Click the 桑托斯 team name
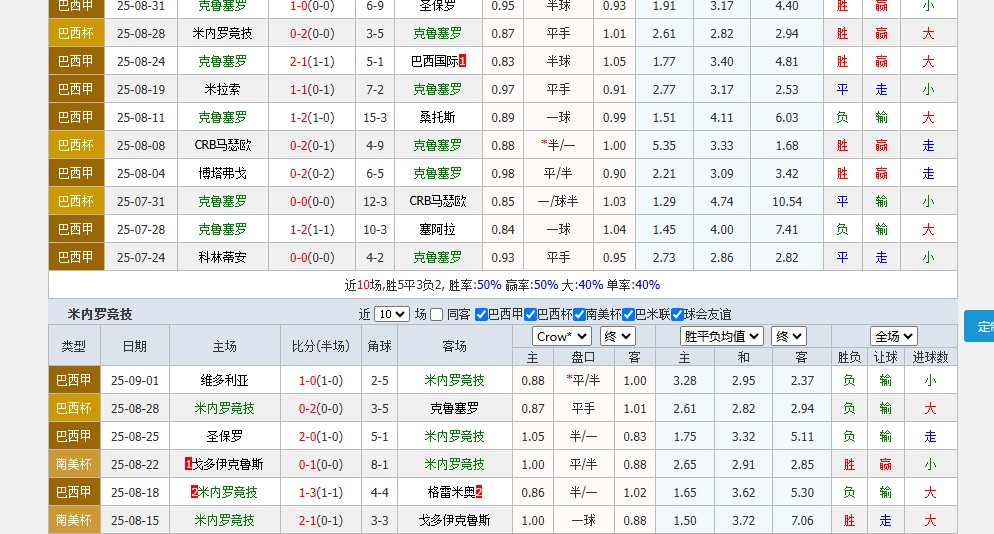 [x=437, y=117]
